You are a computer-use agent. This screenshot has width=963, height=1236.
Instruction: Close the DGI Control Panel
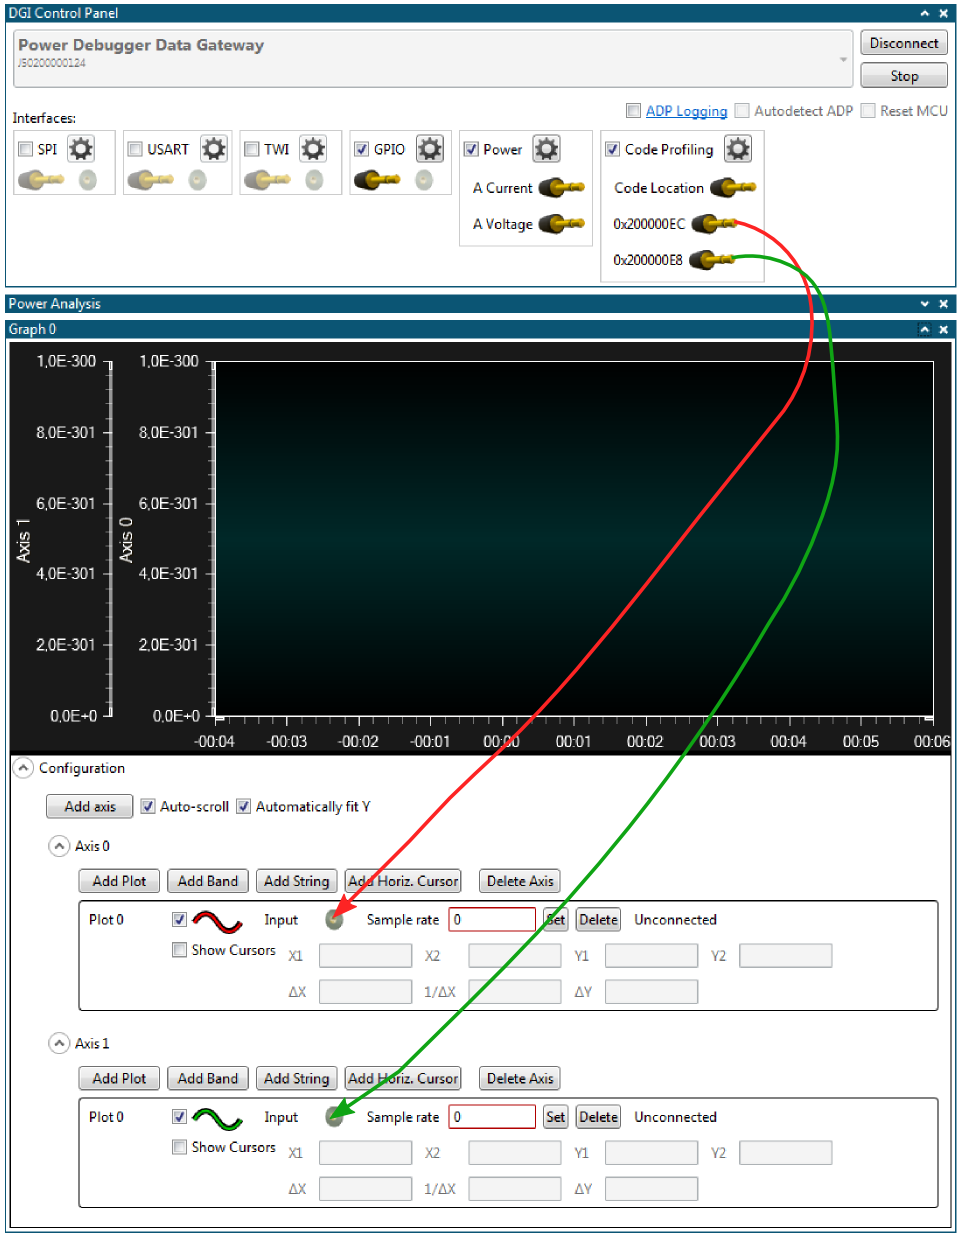coord(943,13)
